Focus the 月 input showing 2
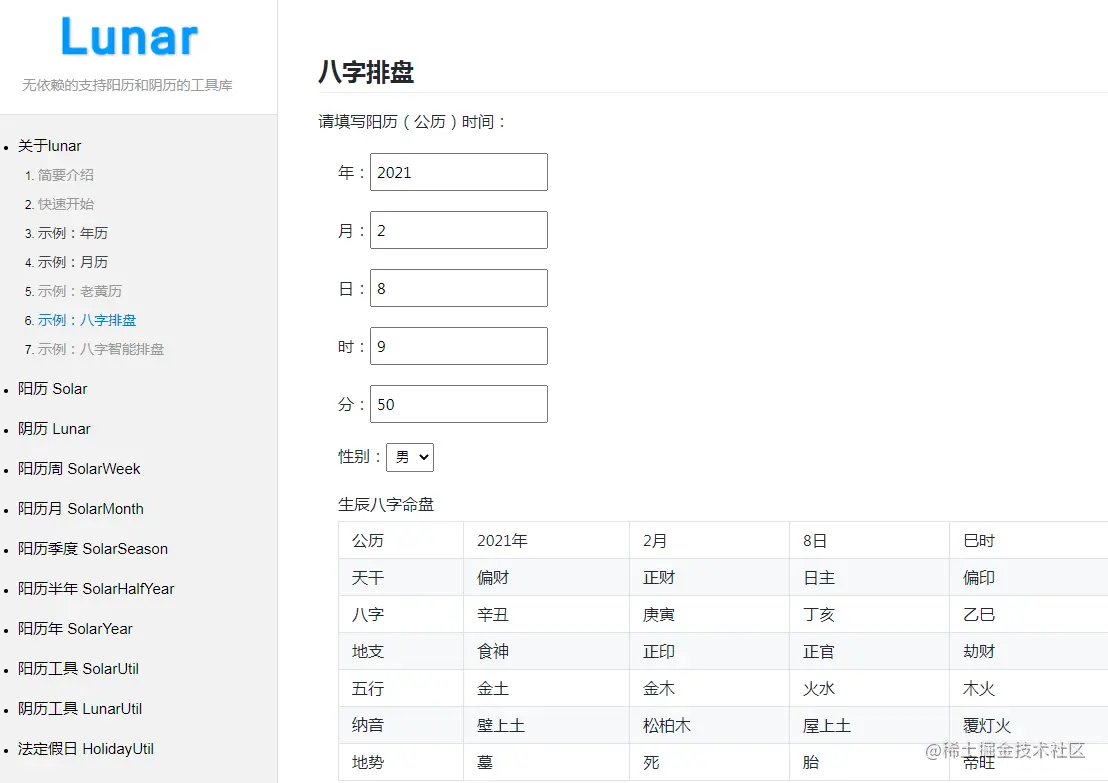Viewport: 1108px width, 783px height. pos(459,230)
